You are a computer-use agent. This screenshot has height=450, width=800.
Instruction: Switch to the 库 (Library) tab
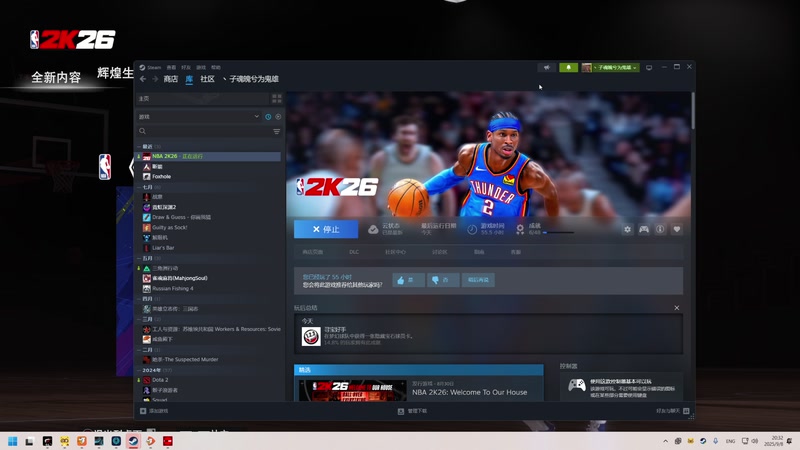tap(189, 79)
